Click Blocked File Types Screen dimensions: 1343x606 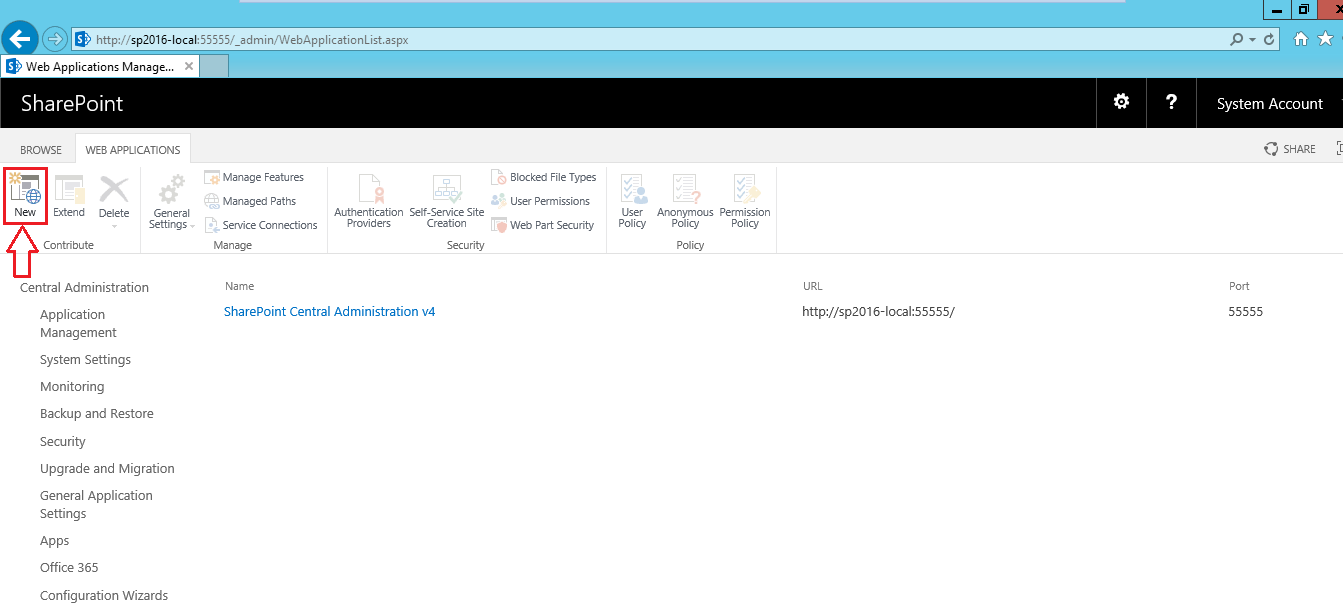[x=544, y=177]
